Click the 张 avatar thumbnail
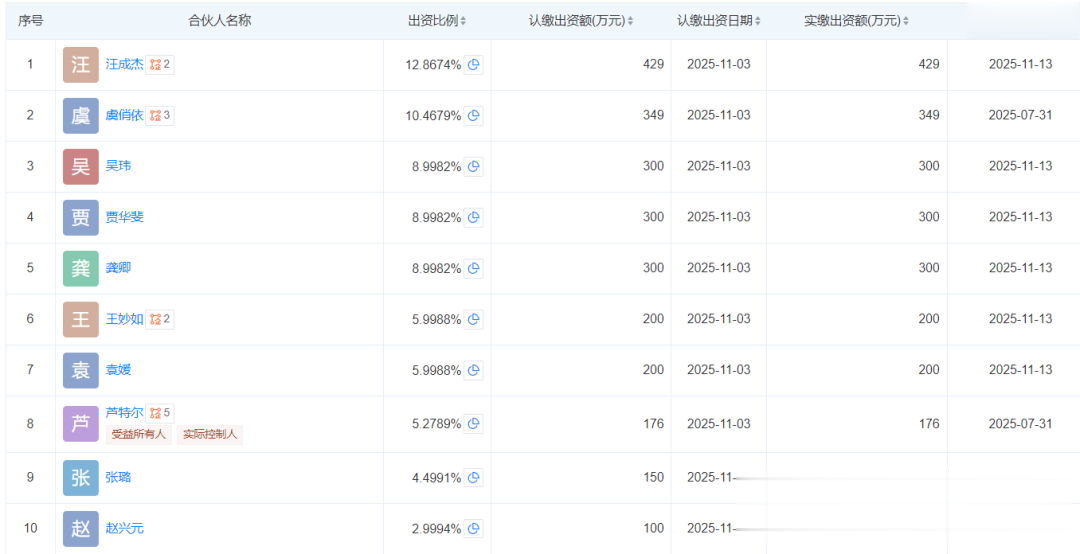 point(81,478)
